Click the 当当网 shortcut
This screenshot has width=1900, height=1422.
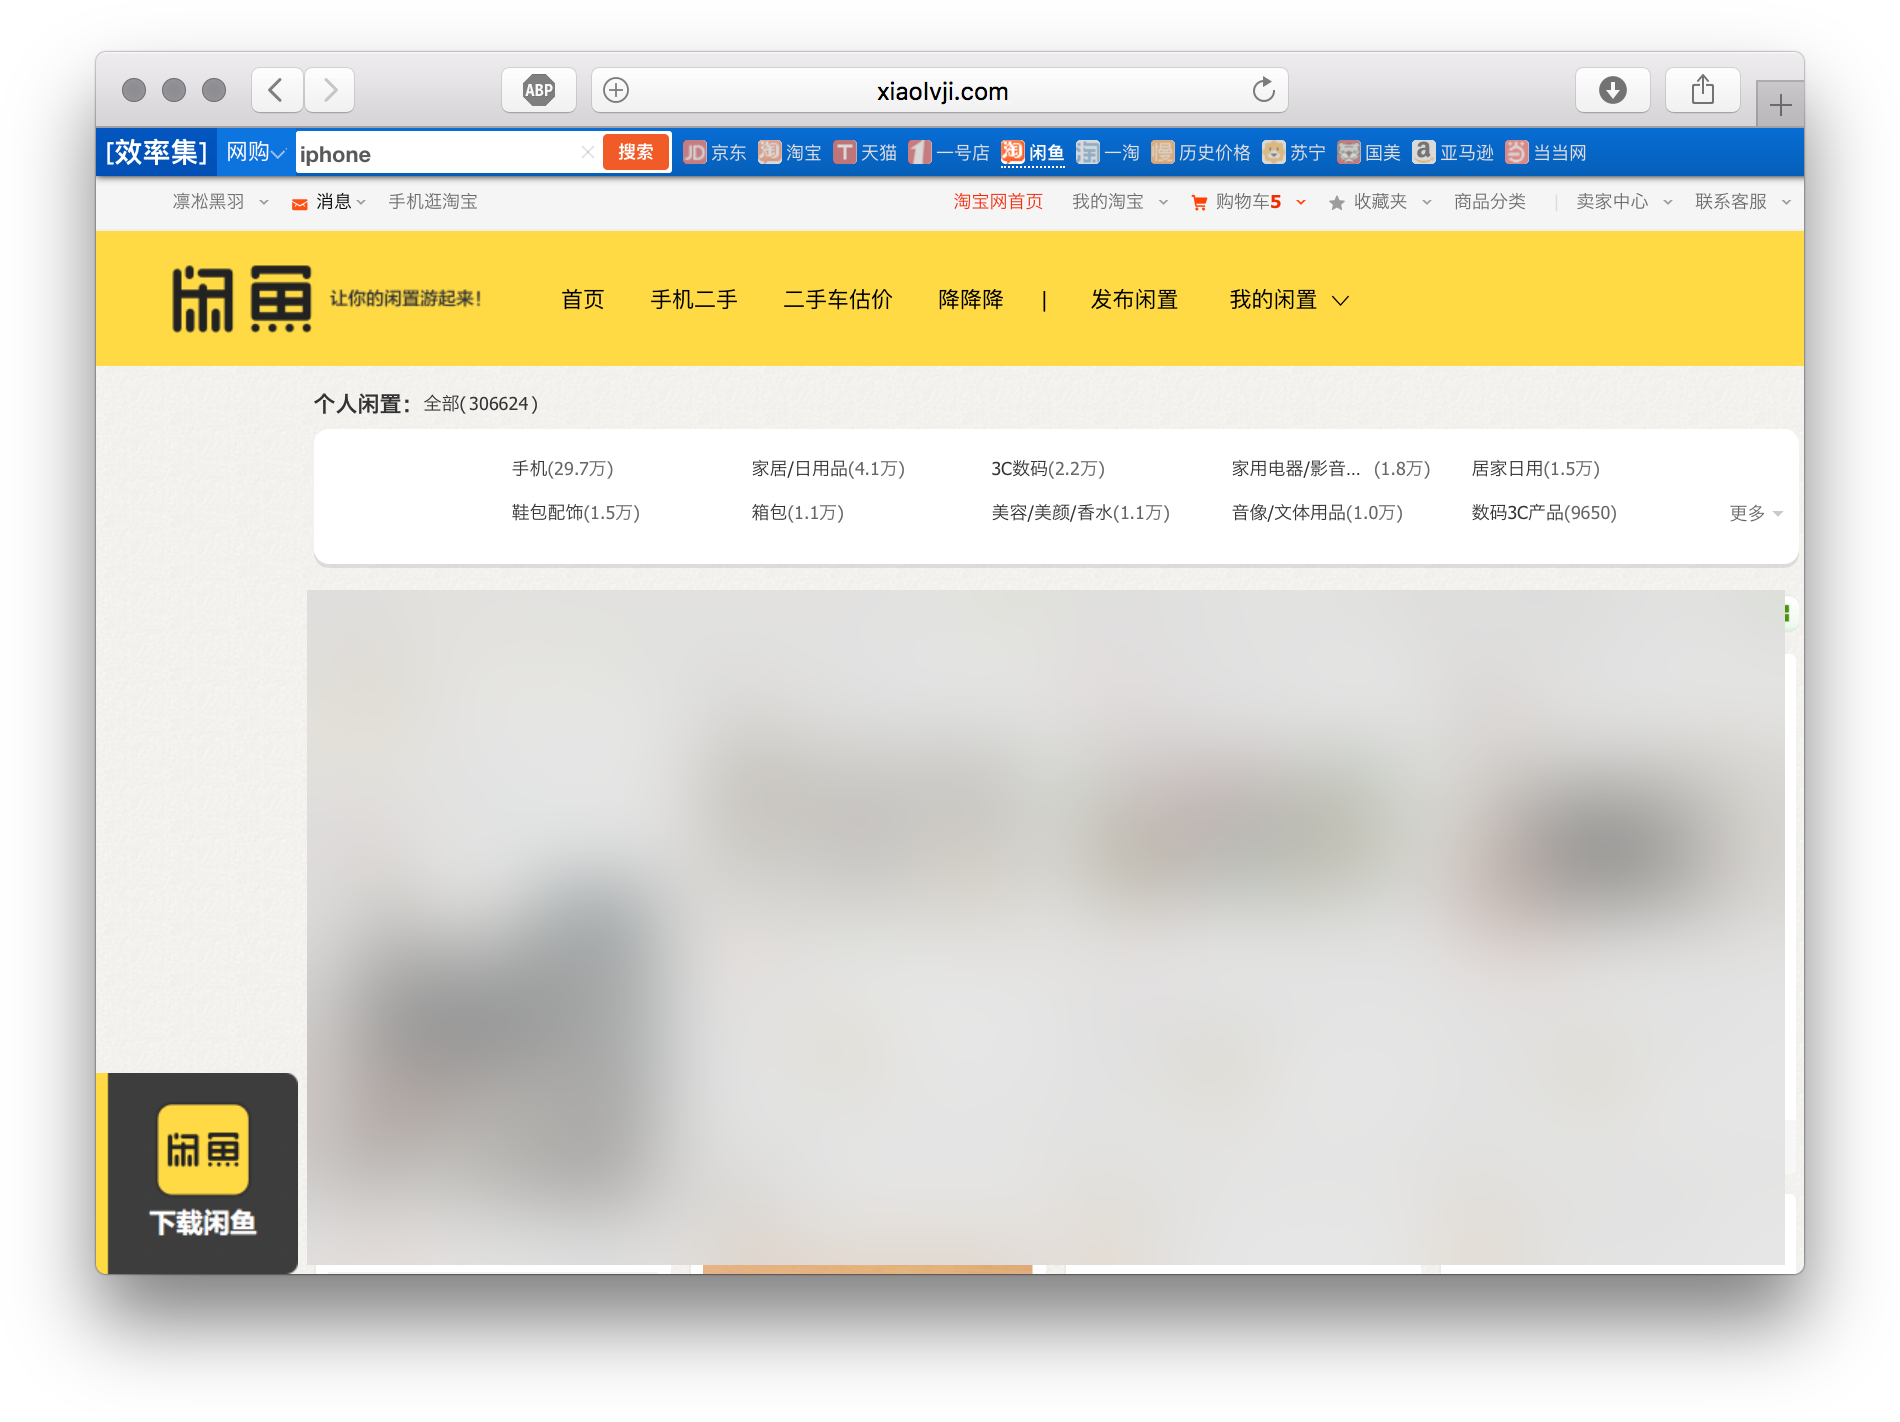[1546, 152]
